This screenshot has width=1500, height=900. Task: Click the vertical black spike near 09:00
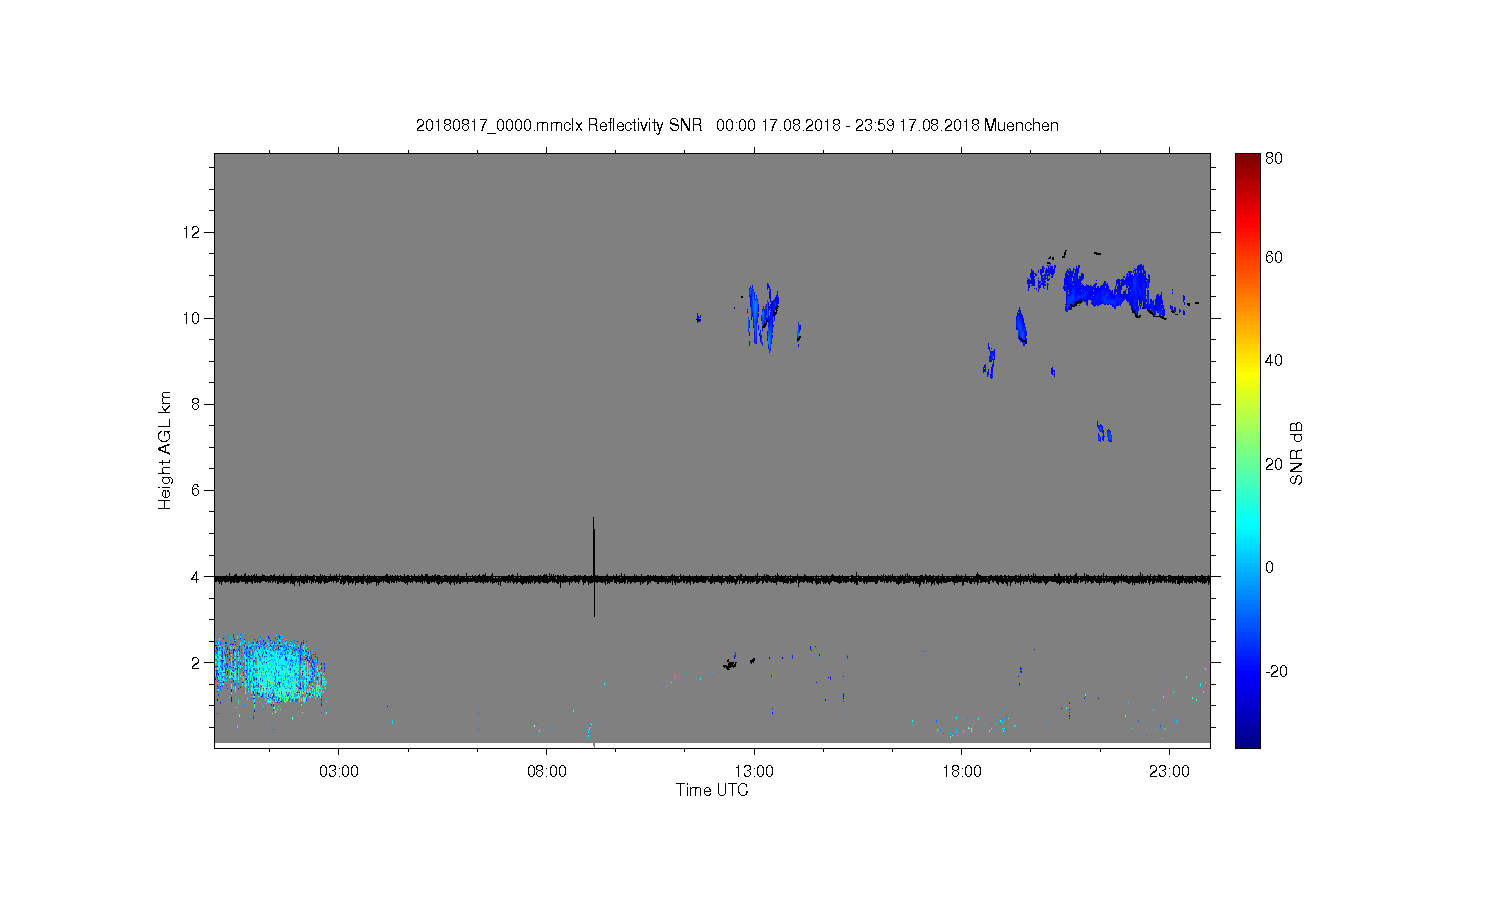[x=594, y=566]
